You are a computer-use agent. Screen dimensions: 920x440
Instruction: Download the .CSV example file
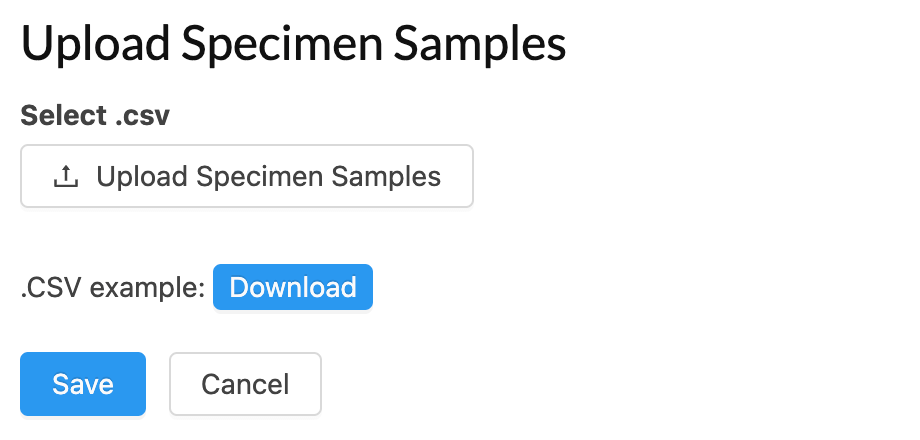point(293,287)
